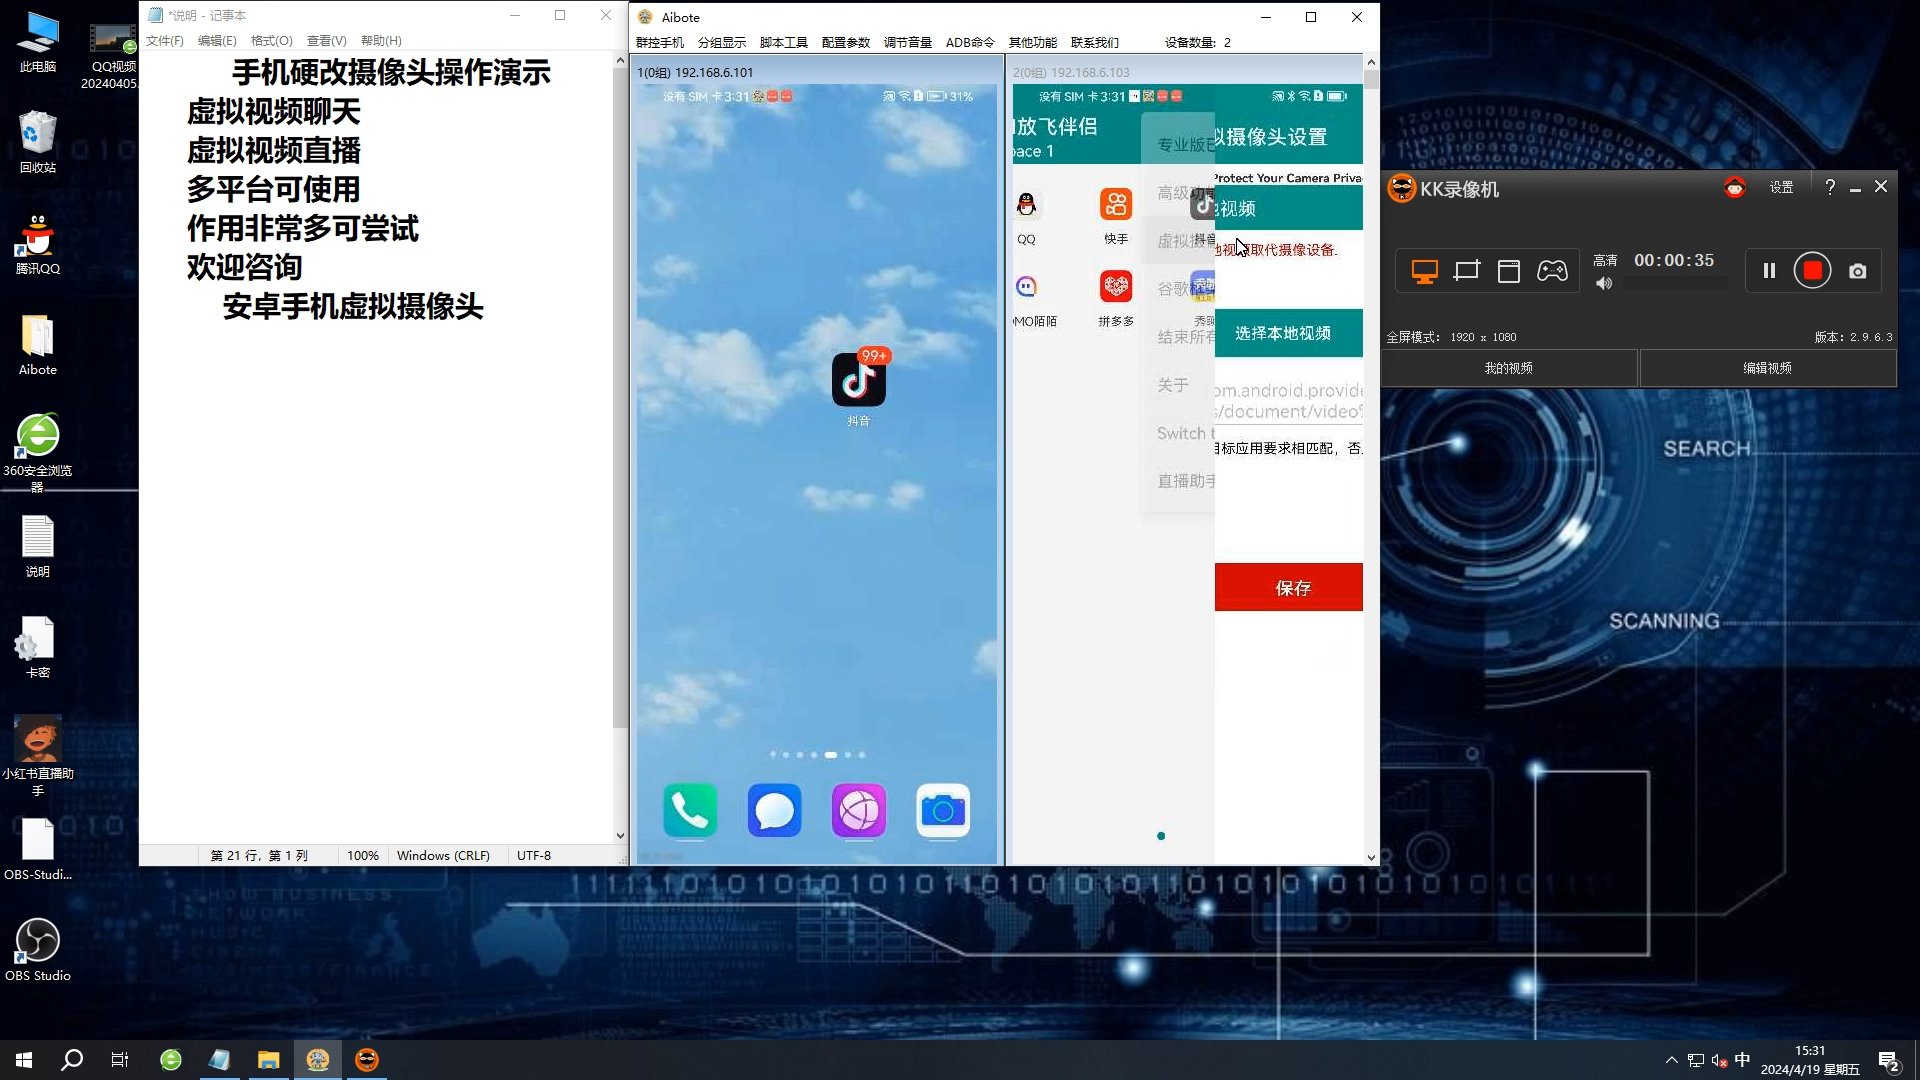
Task: Open Recycle Bin desktop icon
Action: [38, 143]
